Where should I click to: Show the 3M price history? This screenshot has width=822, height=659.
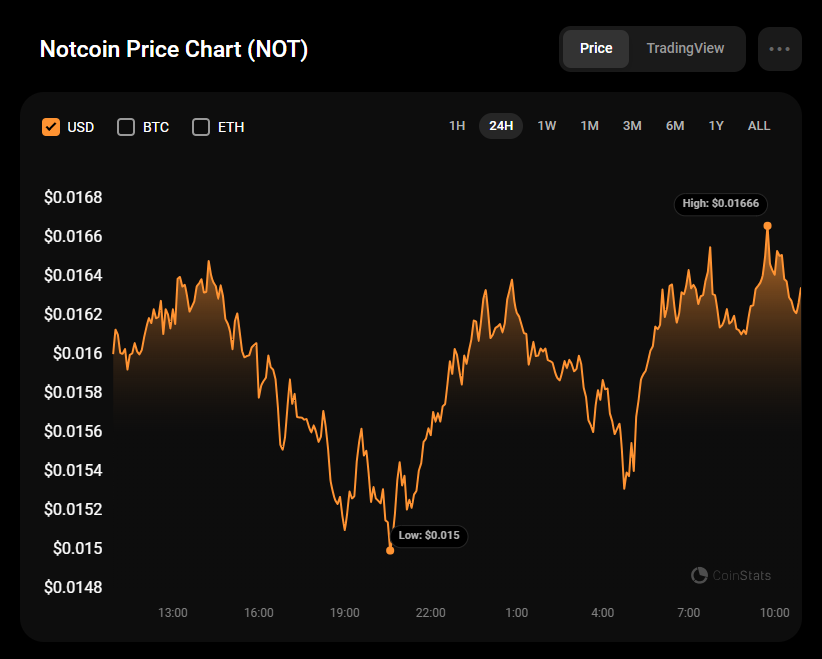[x=632, y=126]
